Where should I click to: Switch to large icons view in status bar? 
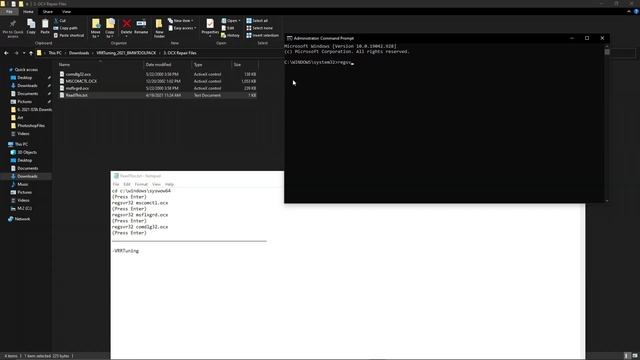[635, 356]
